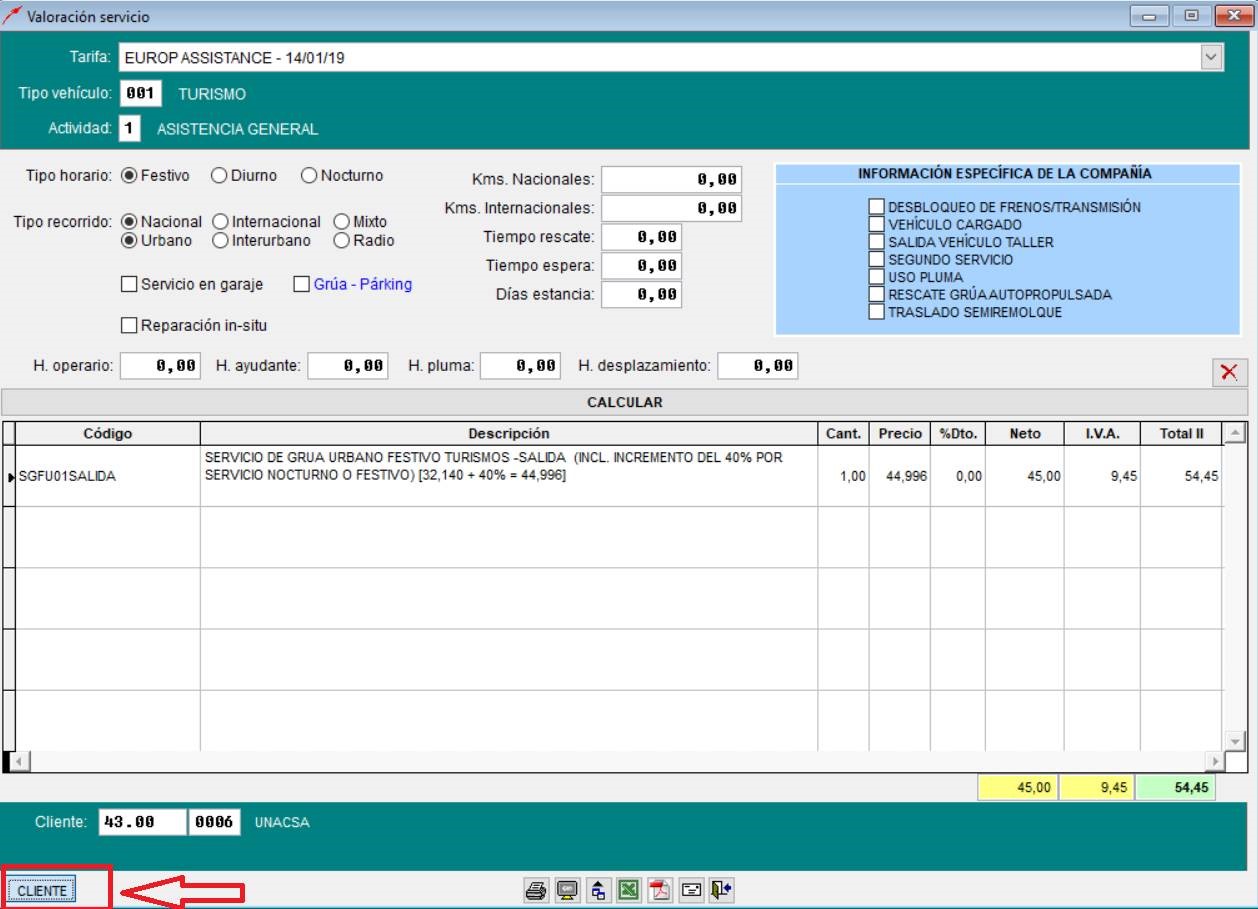Click the exit door icon
The height and width of the screenshot is (909, 1258).
[722, 890]
